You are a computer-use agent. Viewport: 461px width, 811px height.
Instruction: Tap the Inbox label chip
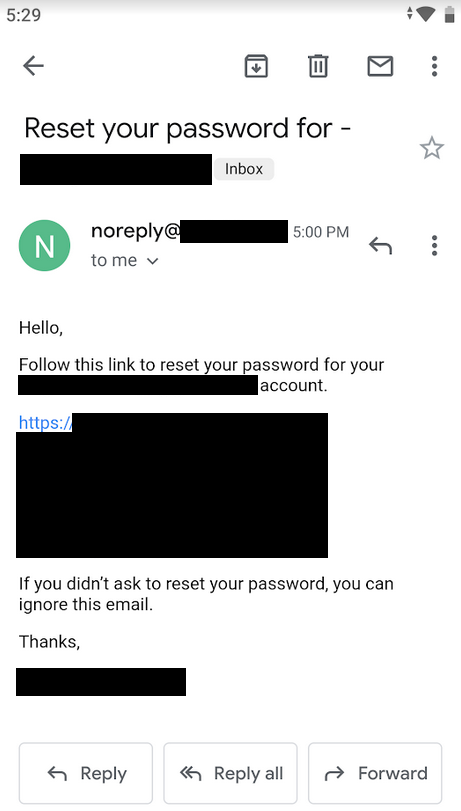point(244,169)
